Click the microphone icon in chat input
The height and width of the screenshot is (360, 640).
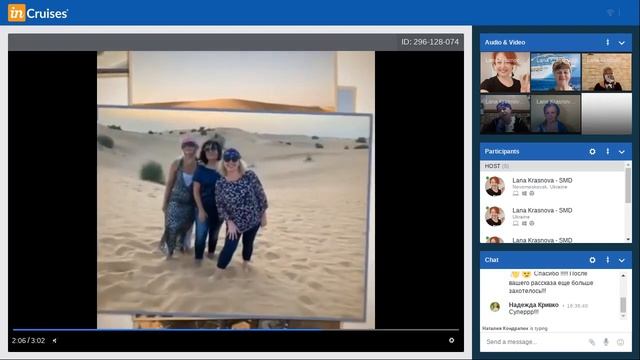coord(606,342)
